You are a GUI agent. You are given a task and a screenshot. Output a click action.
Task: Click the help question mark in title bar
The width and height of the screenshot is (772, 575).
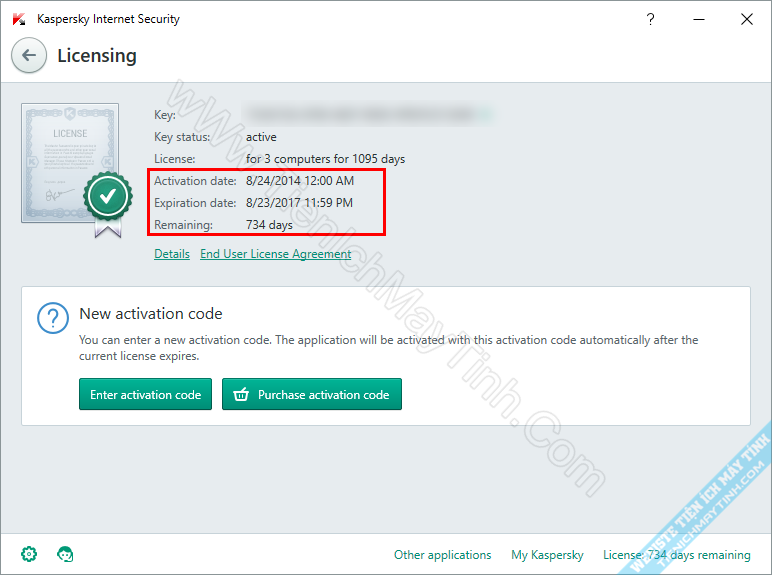click(x=650, y=19)
